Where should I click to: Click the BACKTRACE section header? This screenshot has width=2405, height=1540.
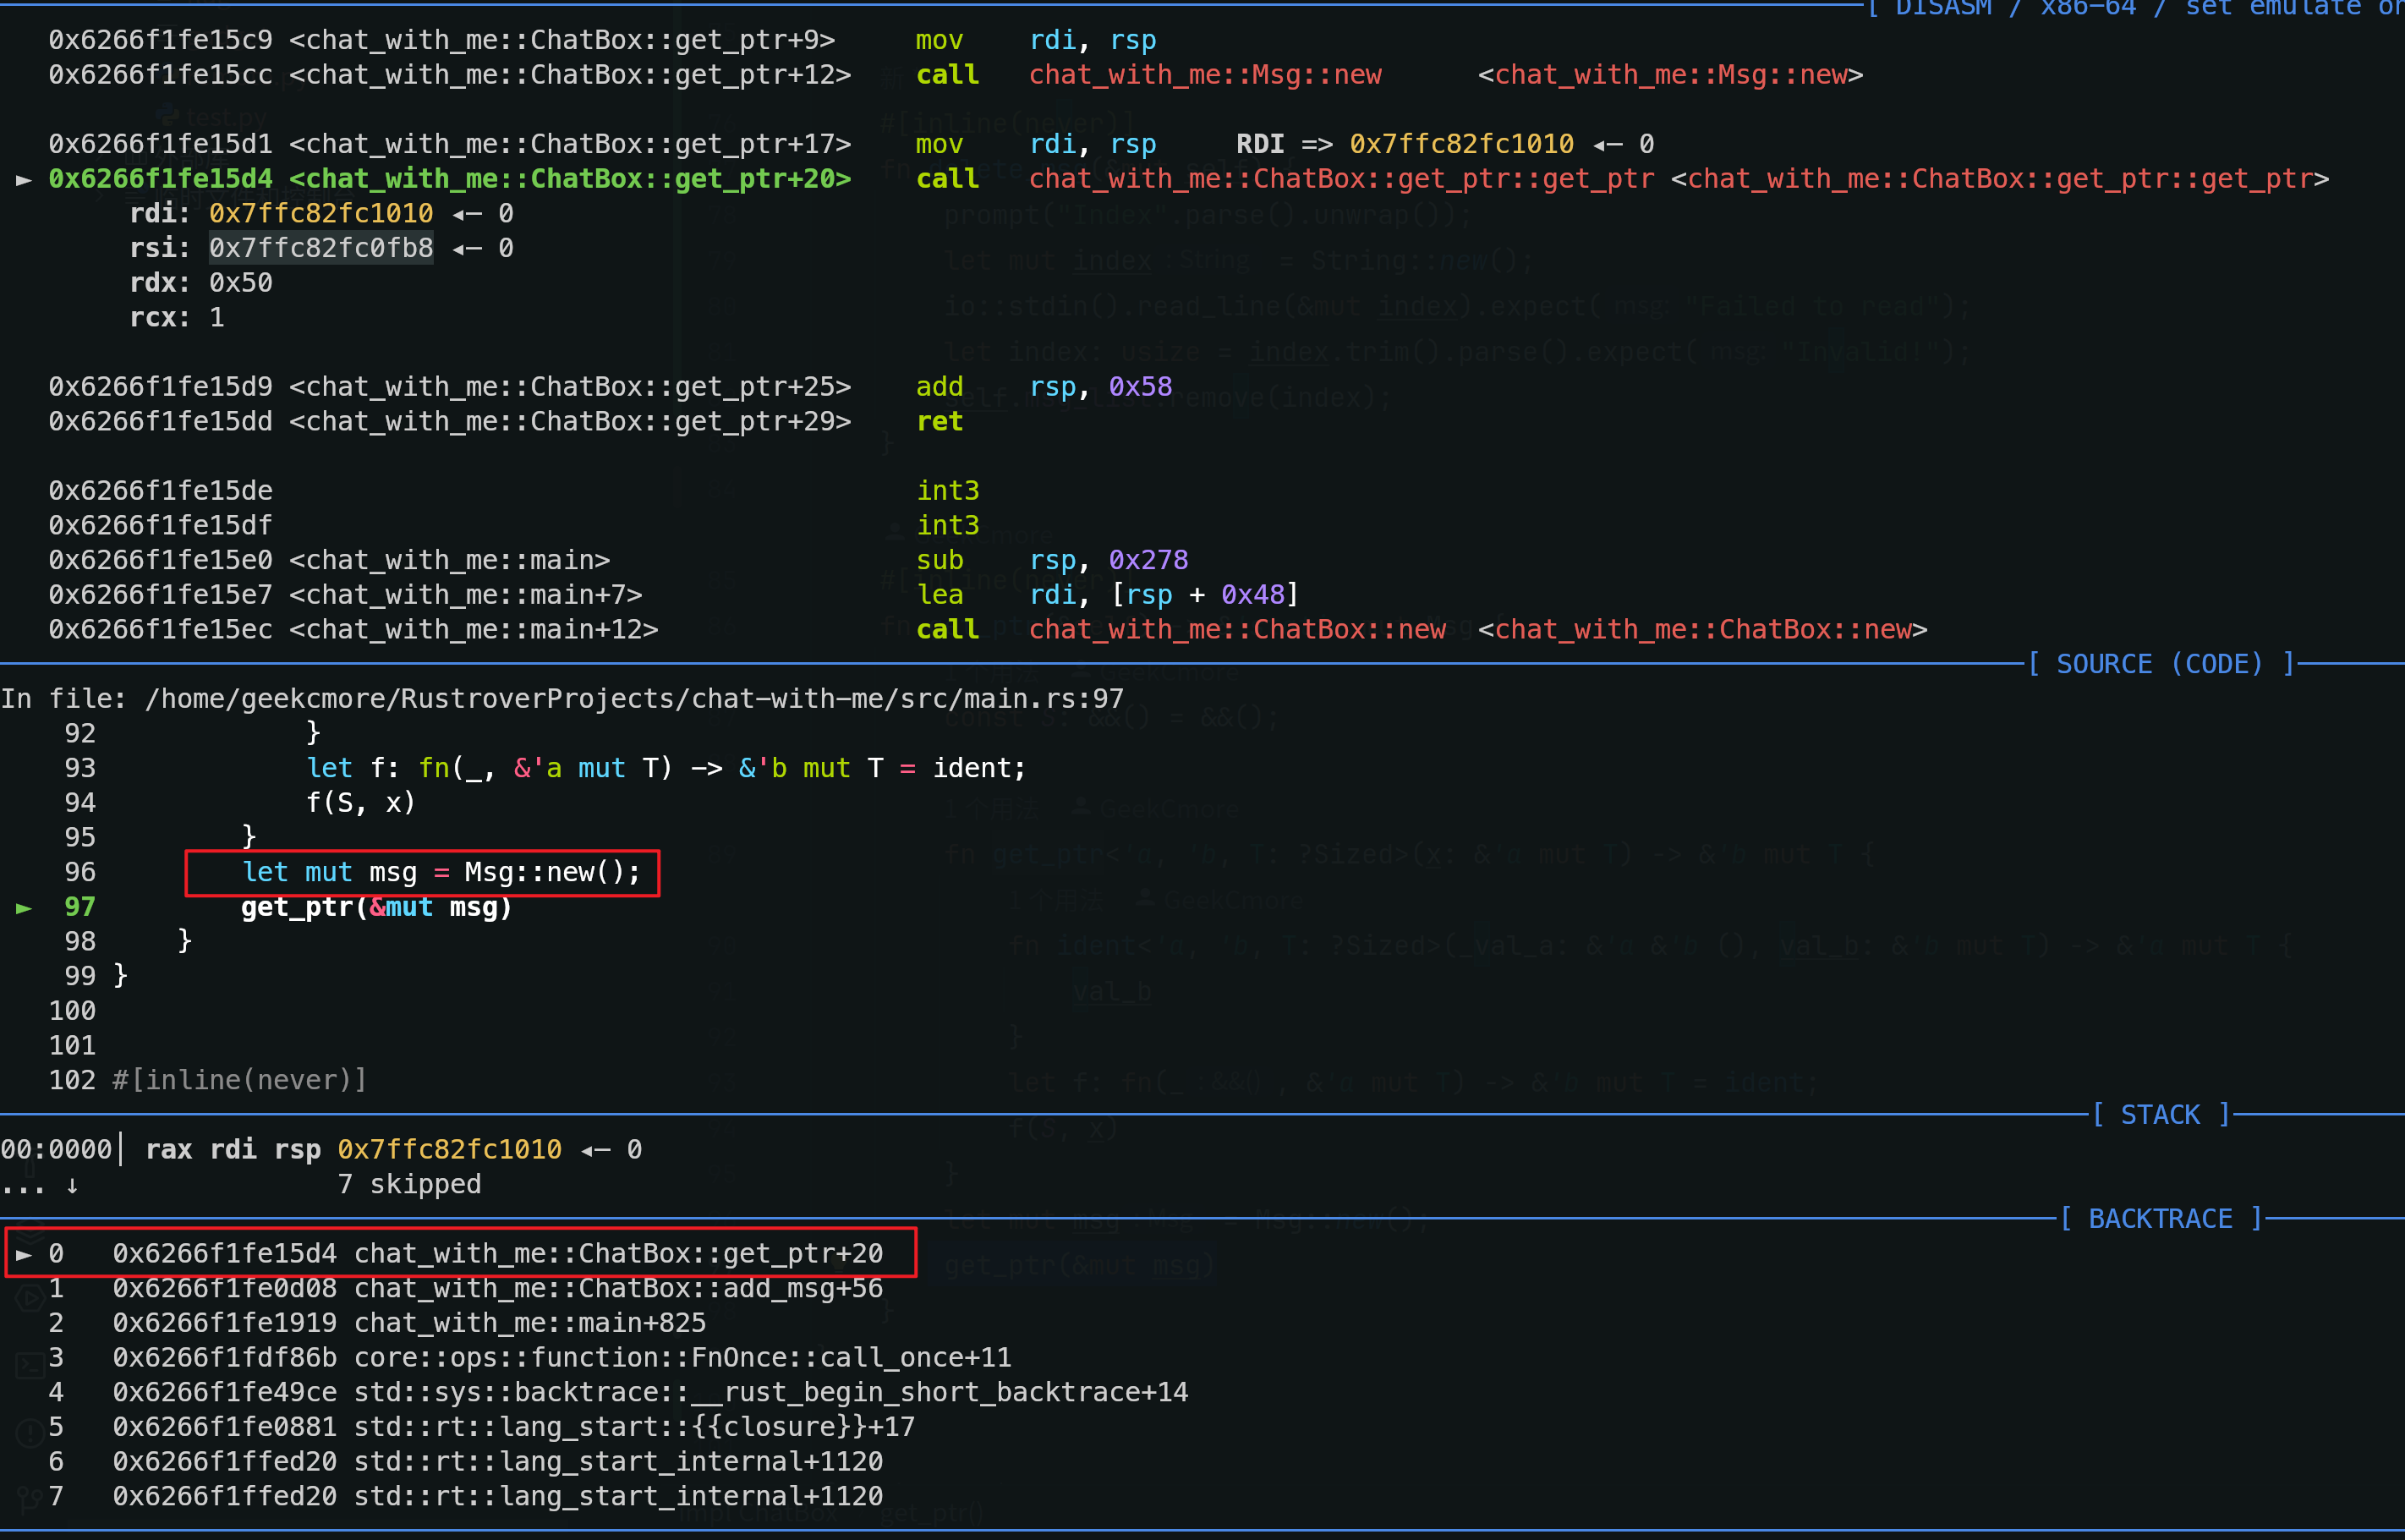[x=2160, y=1219]
